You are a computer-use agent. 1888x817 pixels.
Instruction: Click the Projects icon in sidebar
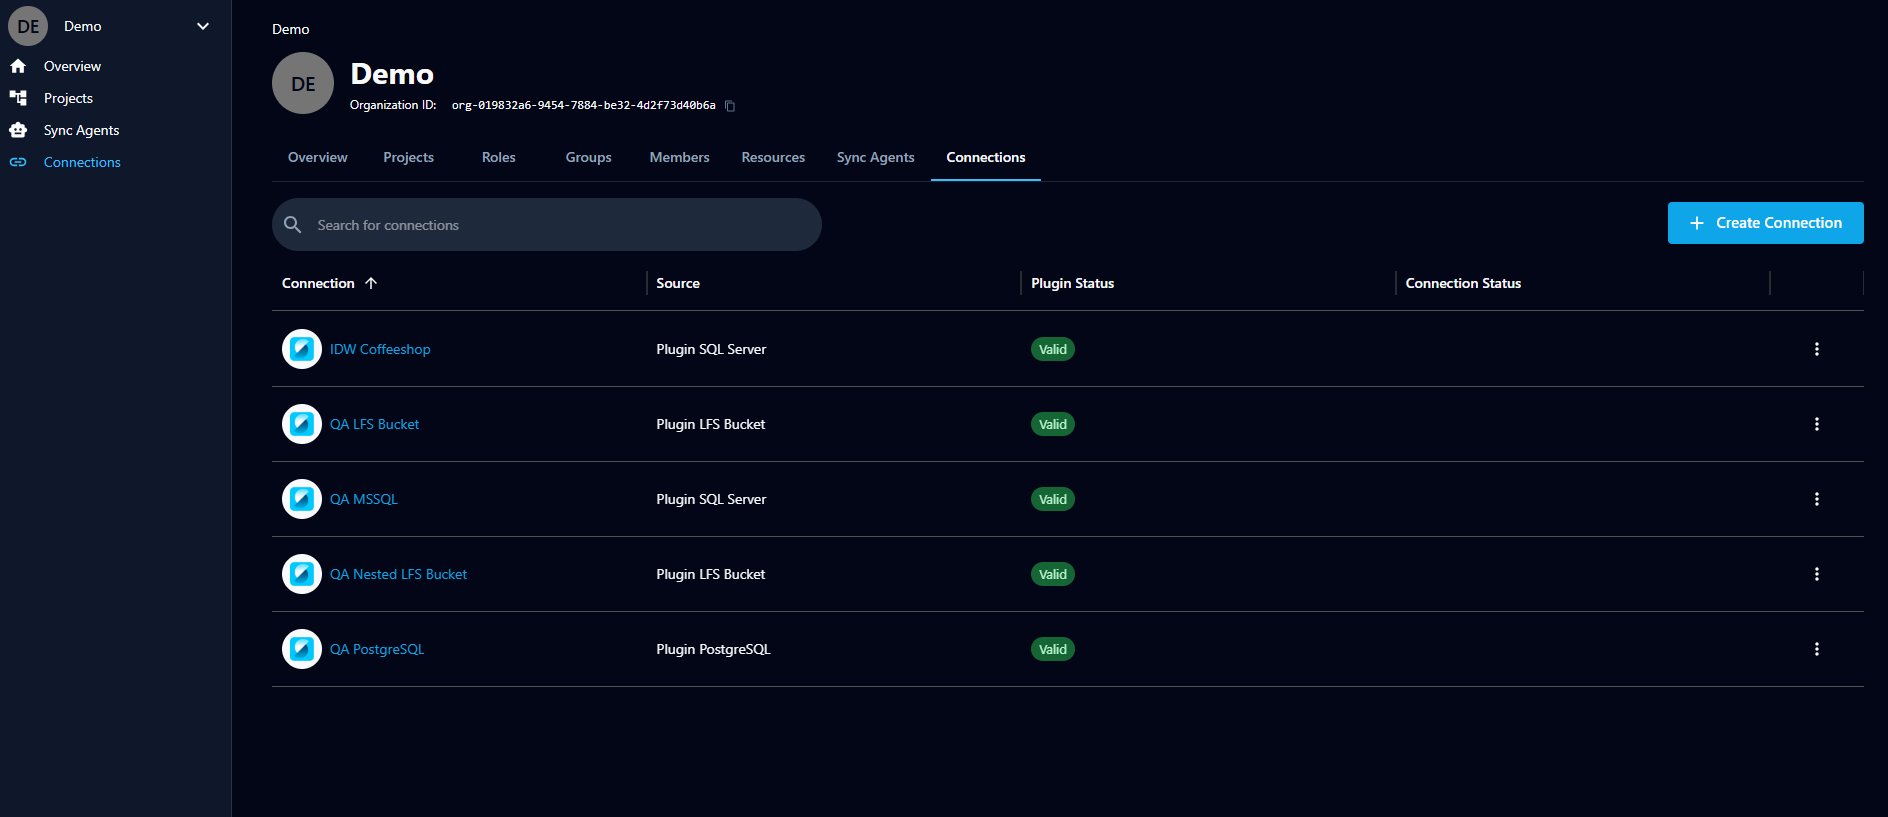pos(18,98)
